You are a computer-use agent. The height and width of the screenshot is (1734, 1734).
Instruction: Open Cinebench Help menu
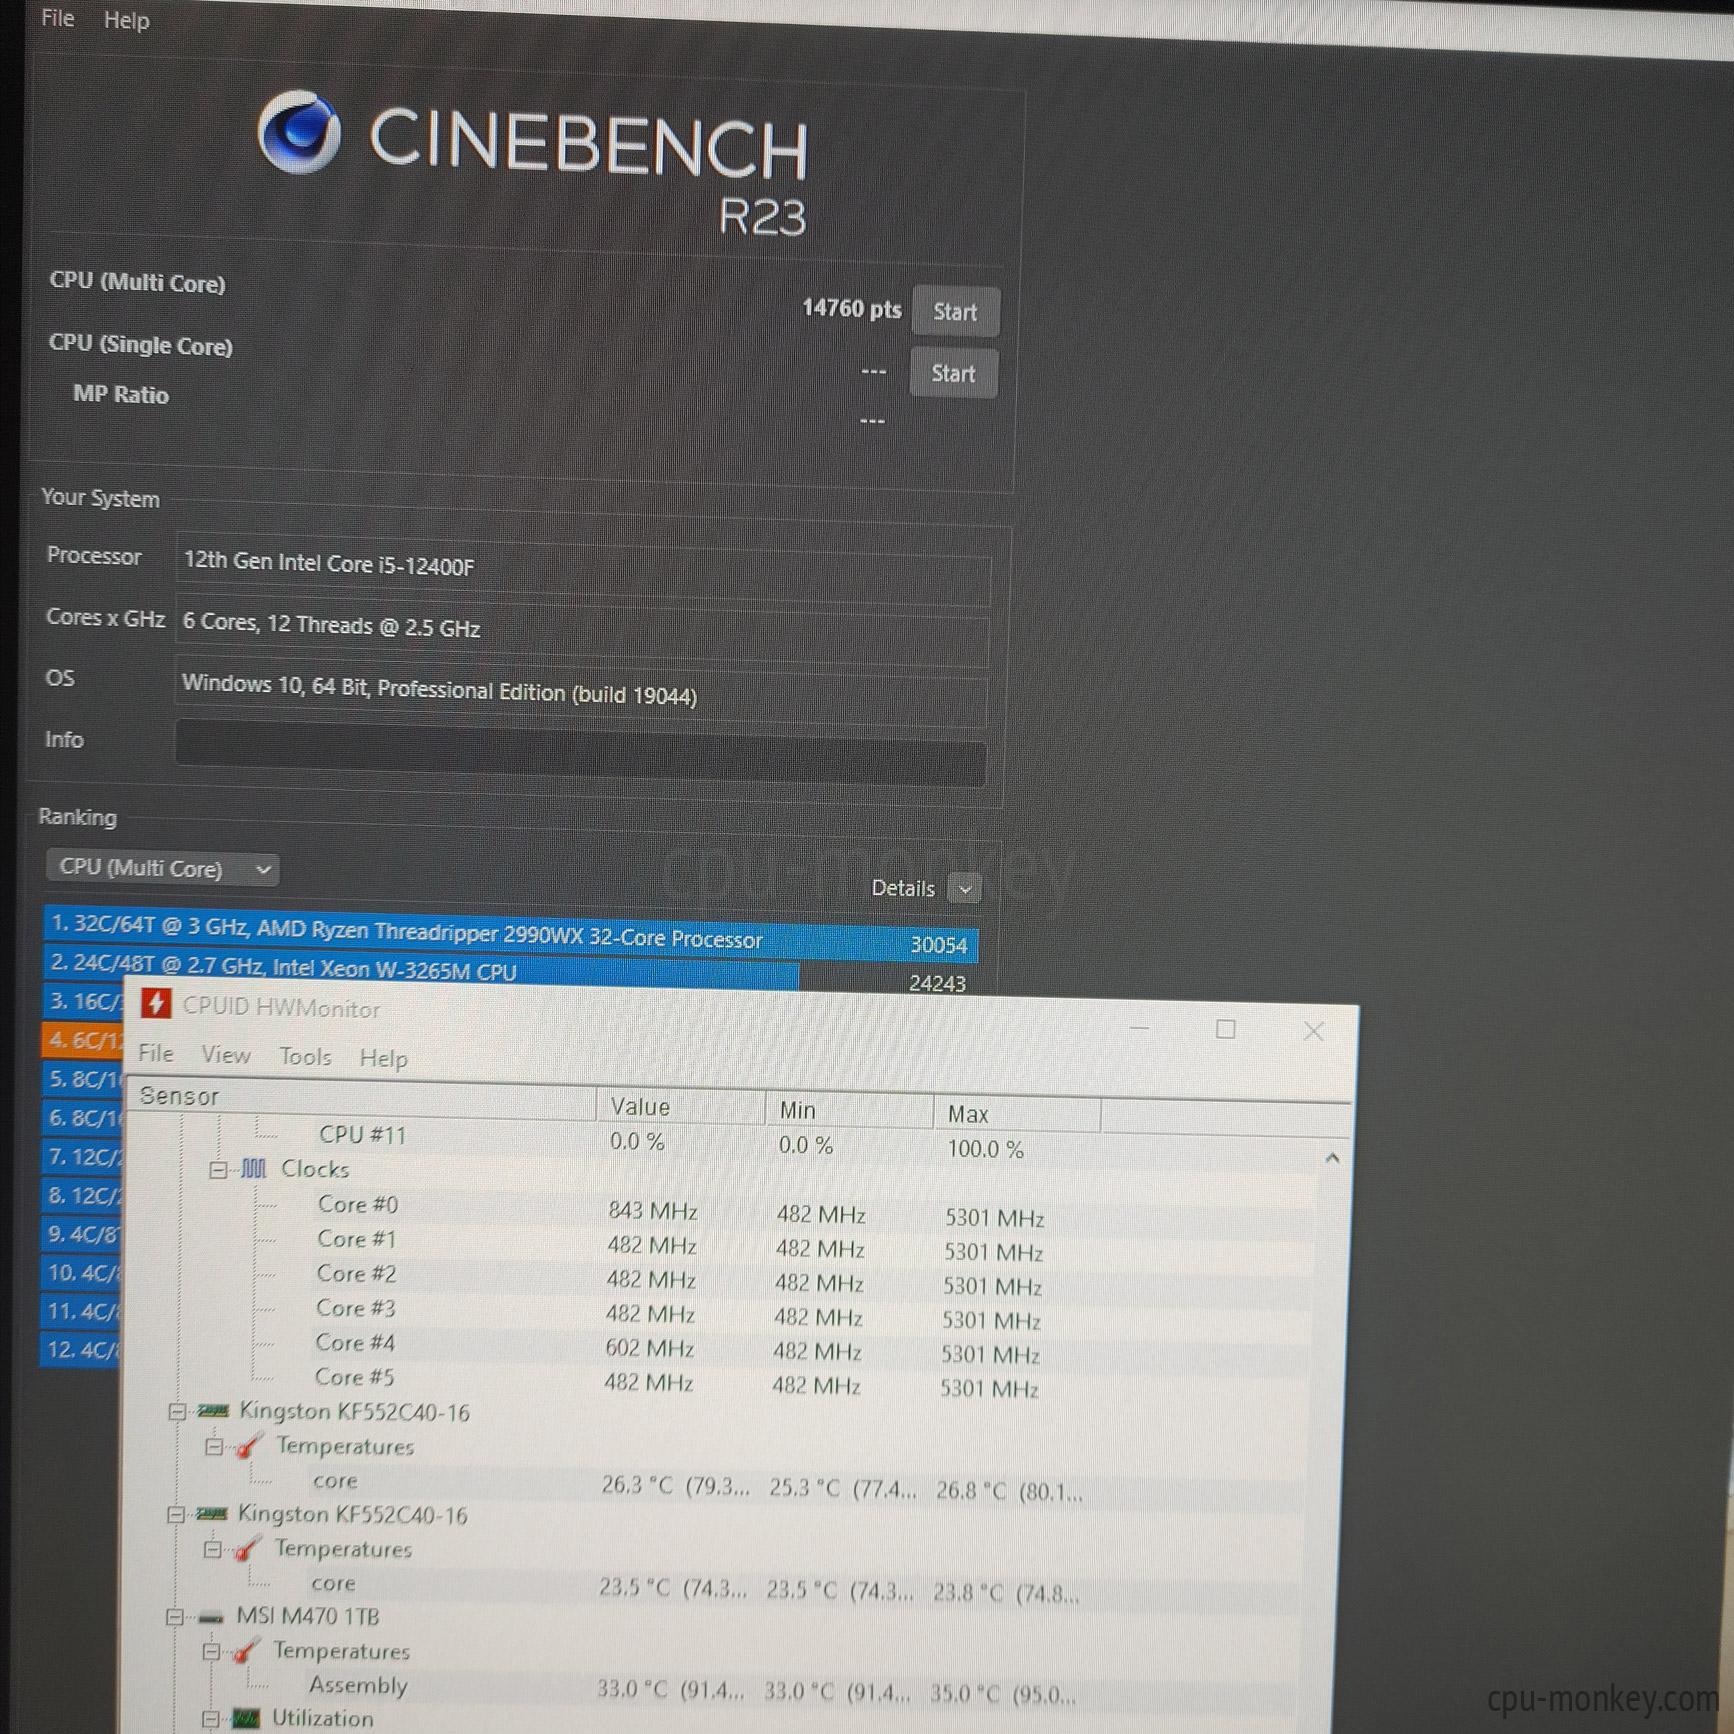point(126,20)
